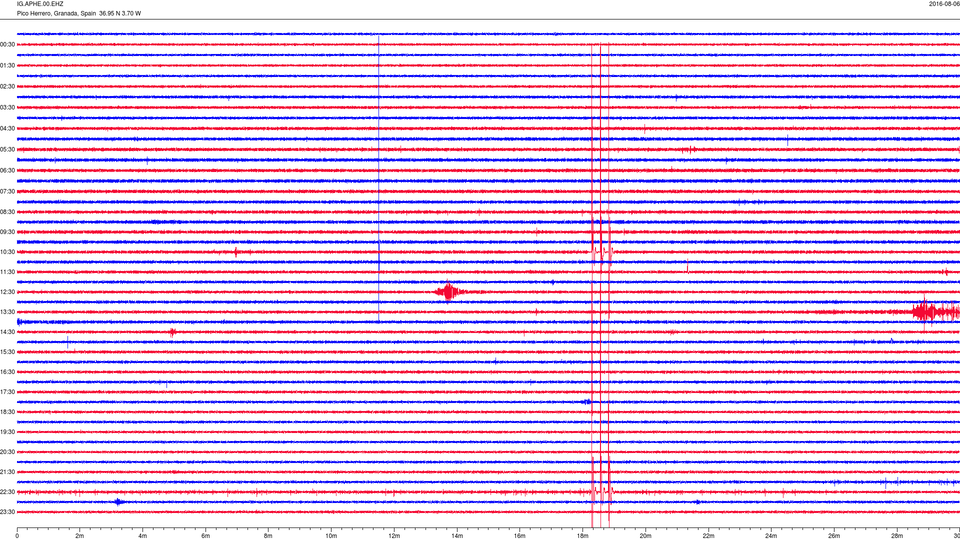Click the 12m axis tick label

click(394, 536)
